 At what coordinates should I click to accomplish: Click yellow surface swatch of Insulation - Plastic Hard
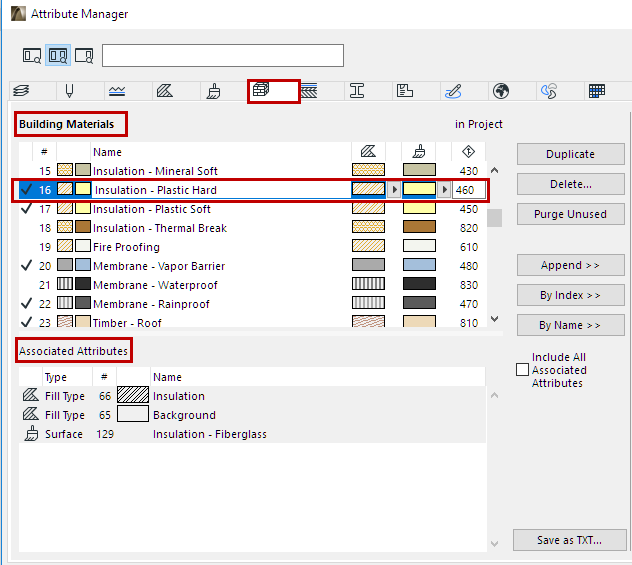[x=419, y=189]
